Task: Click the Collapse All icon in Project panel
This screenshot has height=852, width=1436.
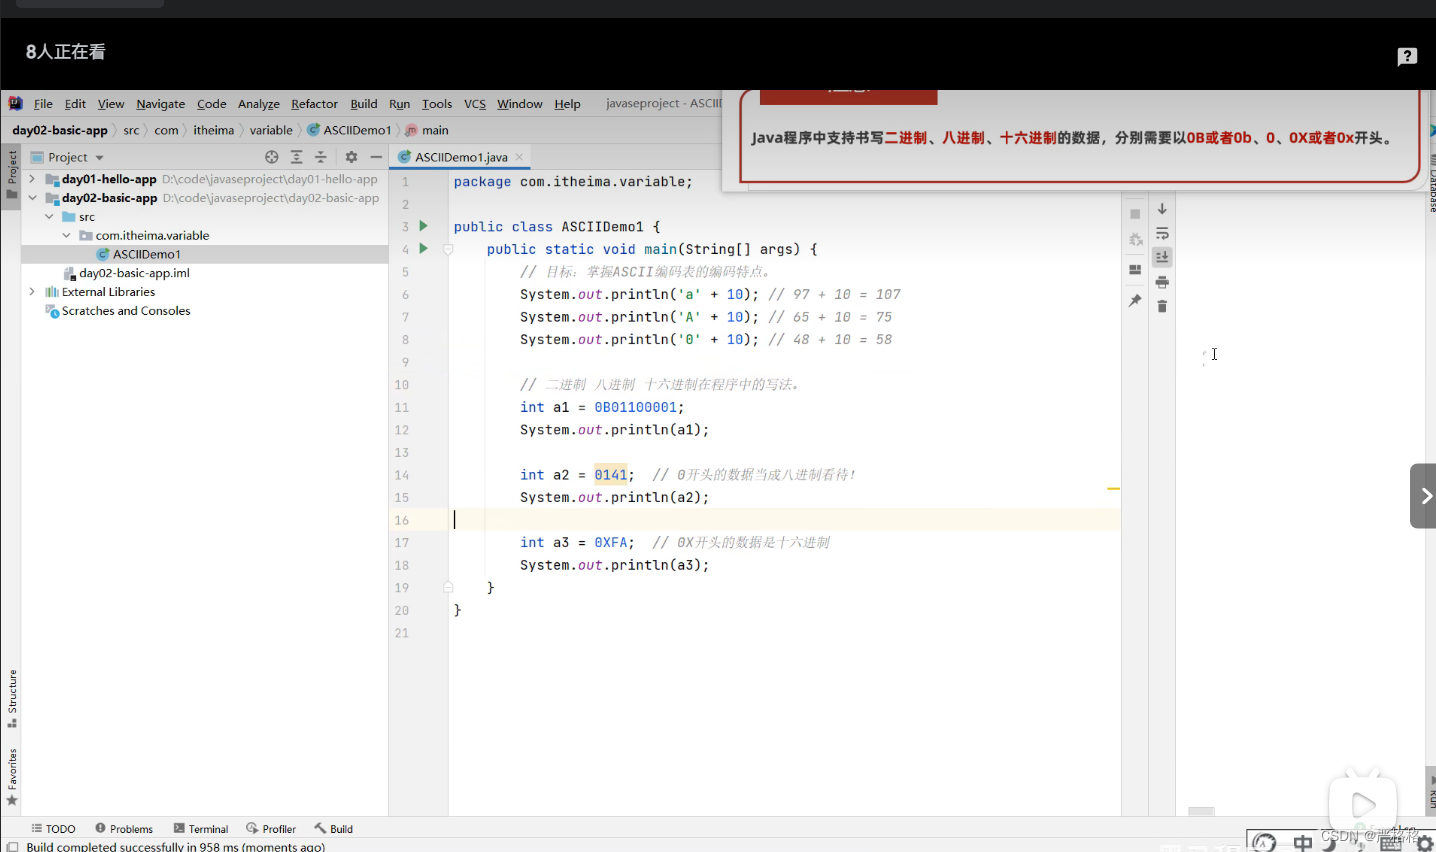Action: coord(320,157)
